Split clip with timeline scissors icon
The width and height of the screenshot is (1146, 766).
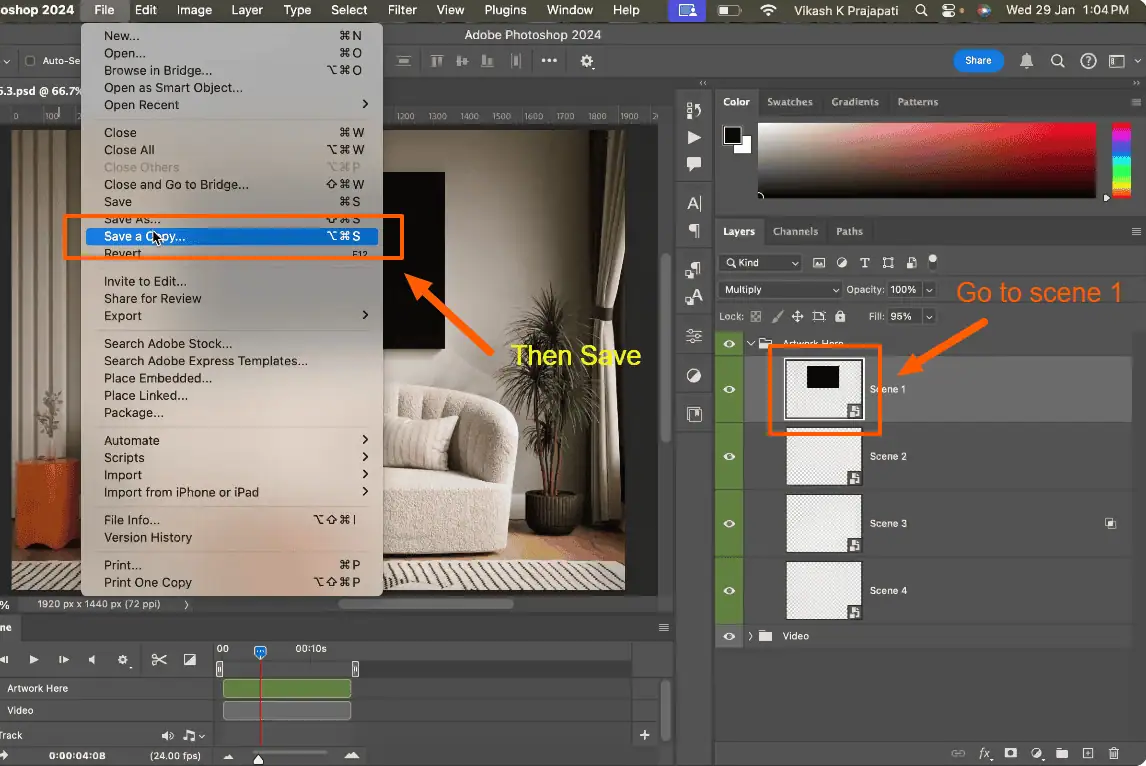tap(158, 660)
